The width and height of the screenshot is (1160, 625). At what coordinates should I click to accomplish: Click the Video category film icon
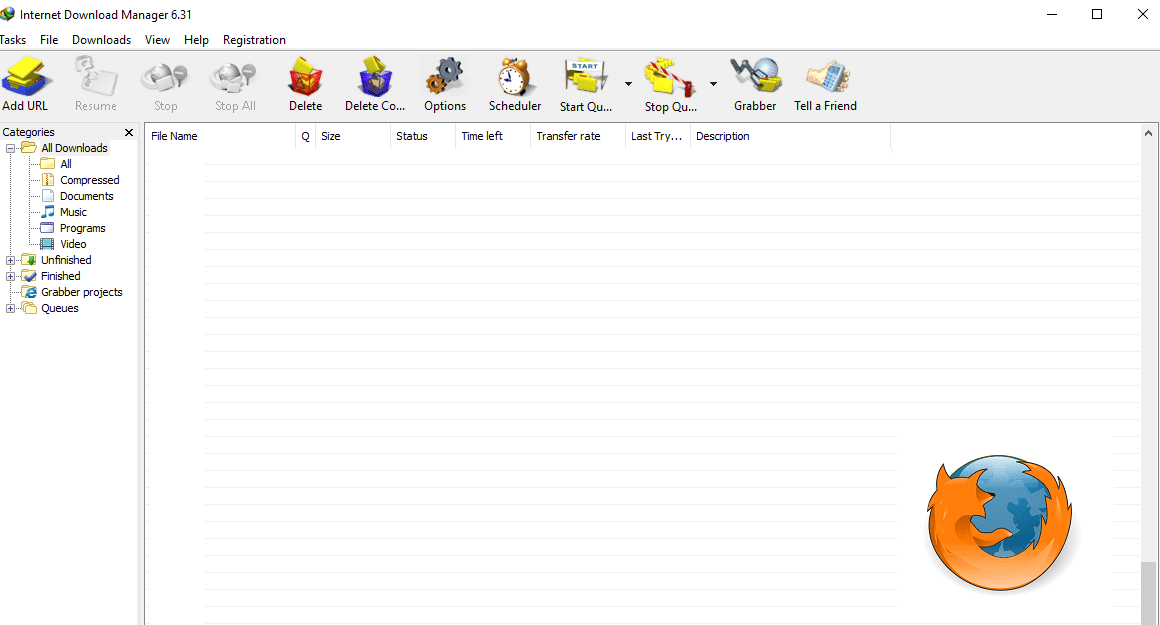click(x=47, y=244)
